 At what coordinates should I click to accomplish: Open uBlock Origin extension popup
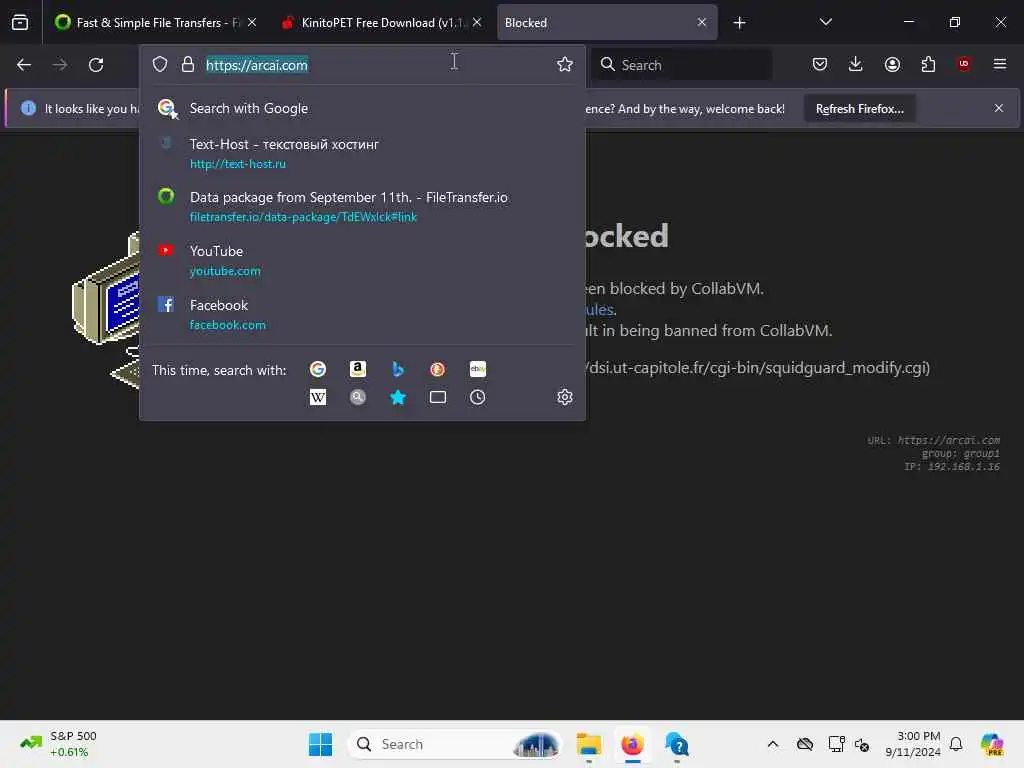964,64
